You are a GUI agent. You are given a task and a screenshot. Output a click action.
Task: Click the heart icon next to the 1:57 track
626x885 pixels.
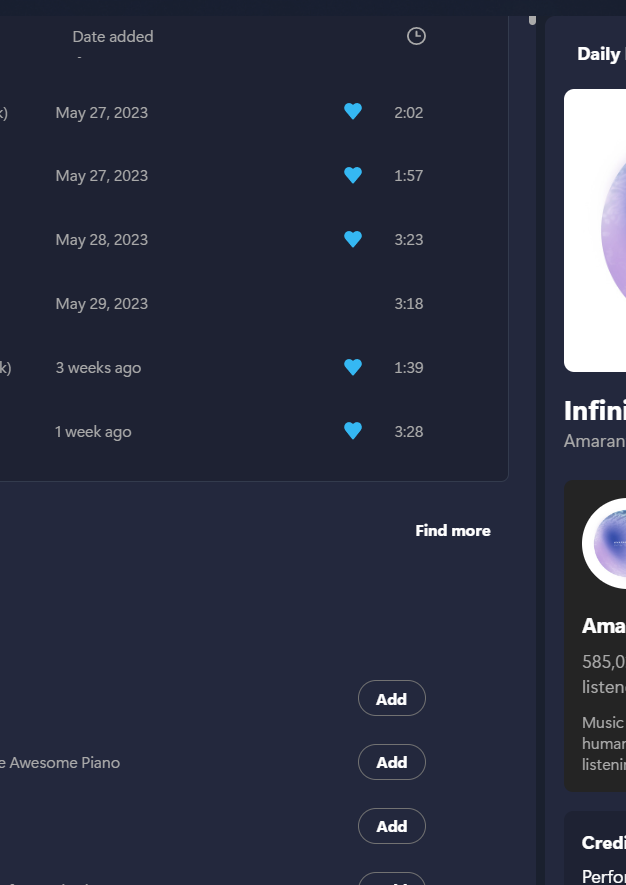[352, 175]
